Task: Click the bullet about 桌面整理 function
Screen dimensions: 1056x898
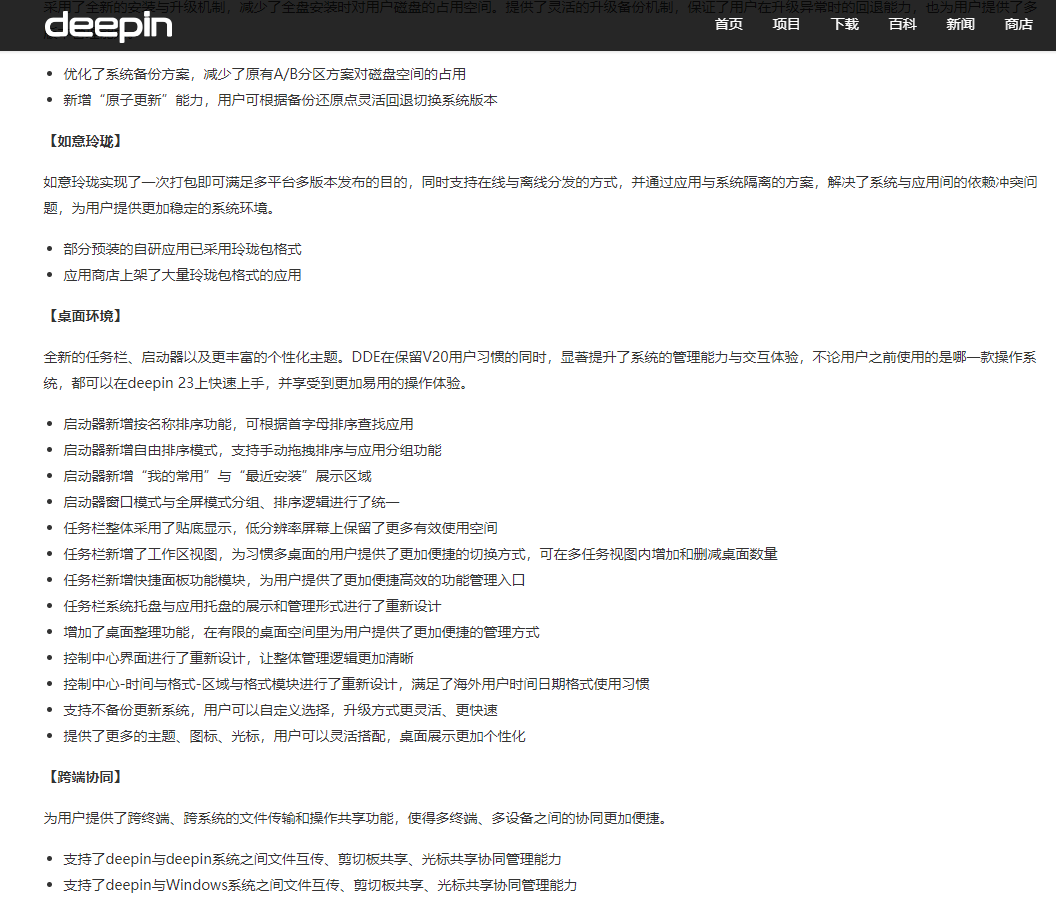Action: point(300,631)
